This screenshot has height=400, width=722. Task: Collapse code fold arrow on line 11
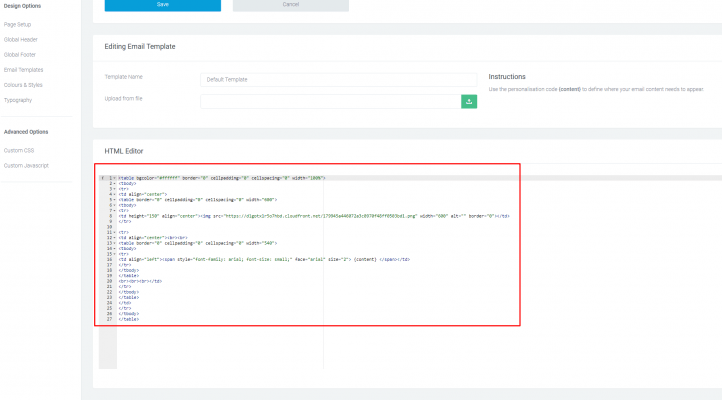[x=115, y=232]
